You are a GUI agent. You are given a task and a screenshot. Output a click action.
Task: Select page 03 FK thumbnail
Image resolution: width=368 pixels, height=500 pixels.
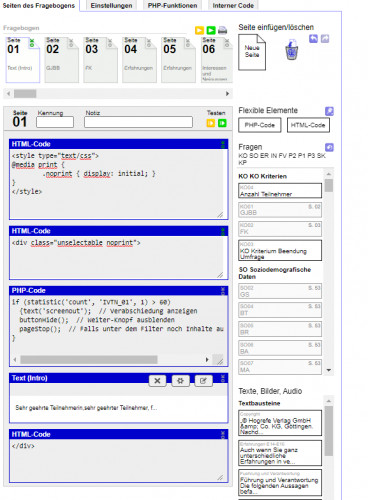tap(100, 60)
